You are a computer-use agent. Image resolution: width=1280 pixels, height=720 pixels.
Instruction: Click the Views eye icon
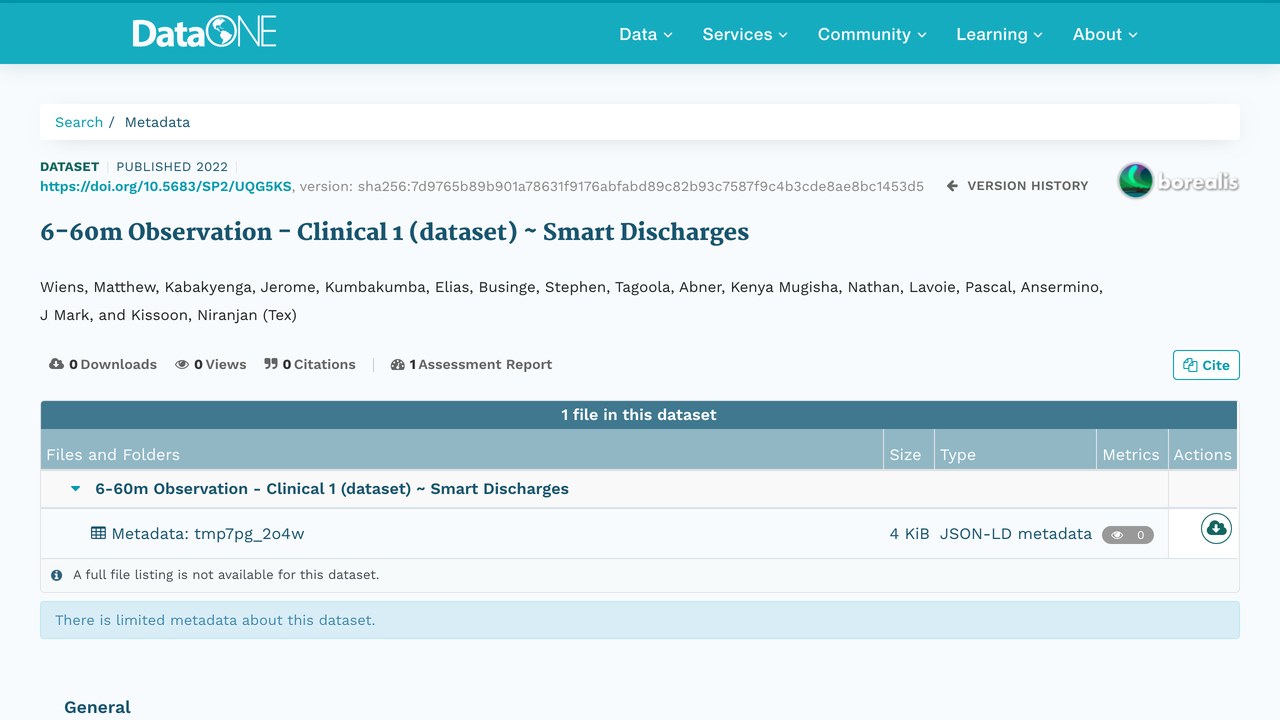click(x=182, y=364)
